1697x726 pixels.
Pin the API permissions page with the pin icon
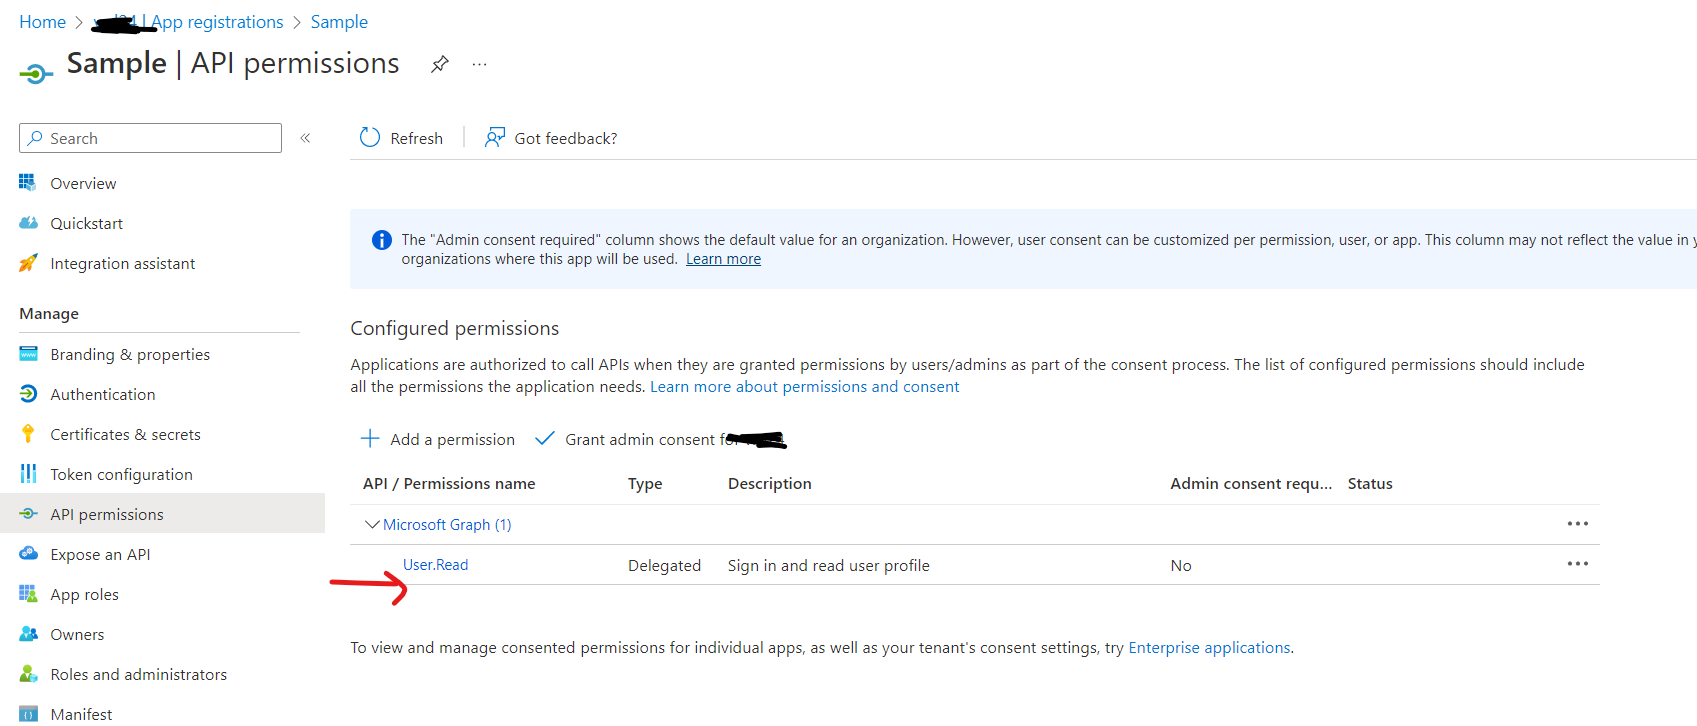[x=439, y=64]
